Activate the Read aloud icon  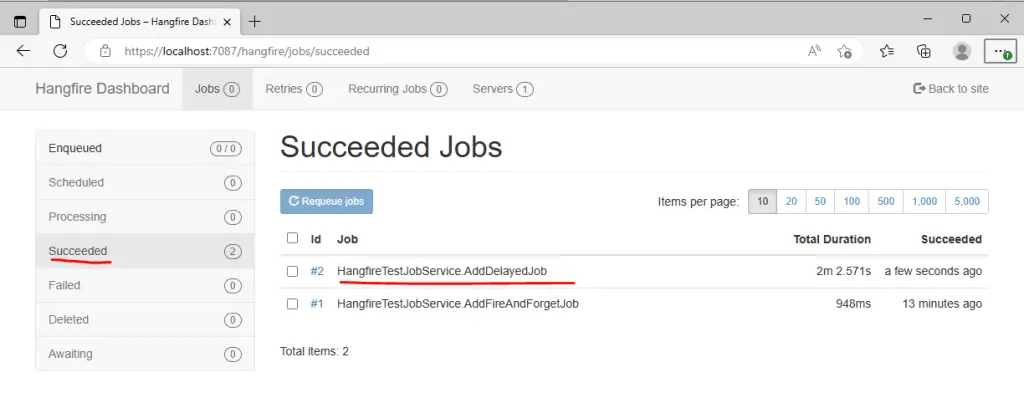click(814, 51)
